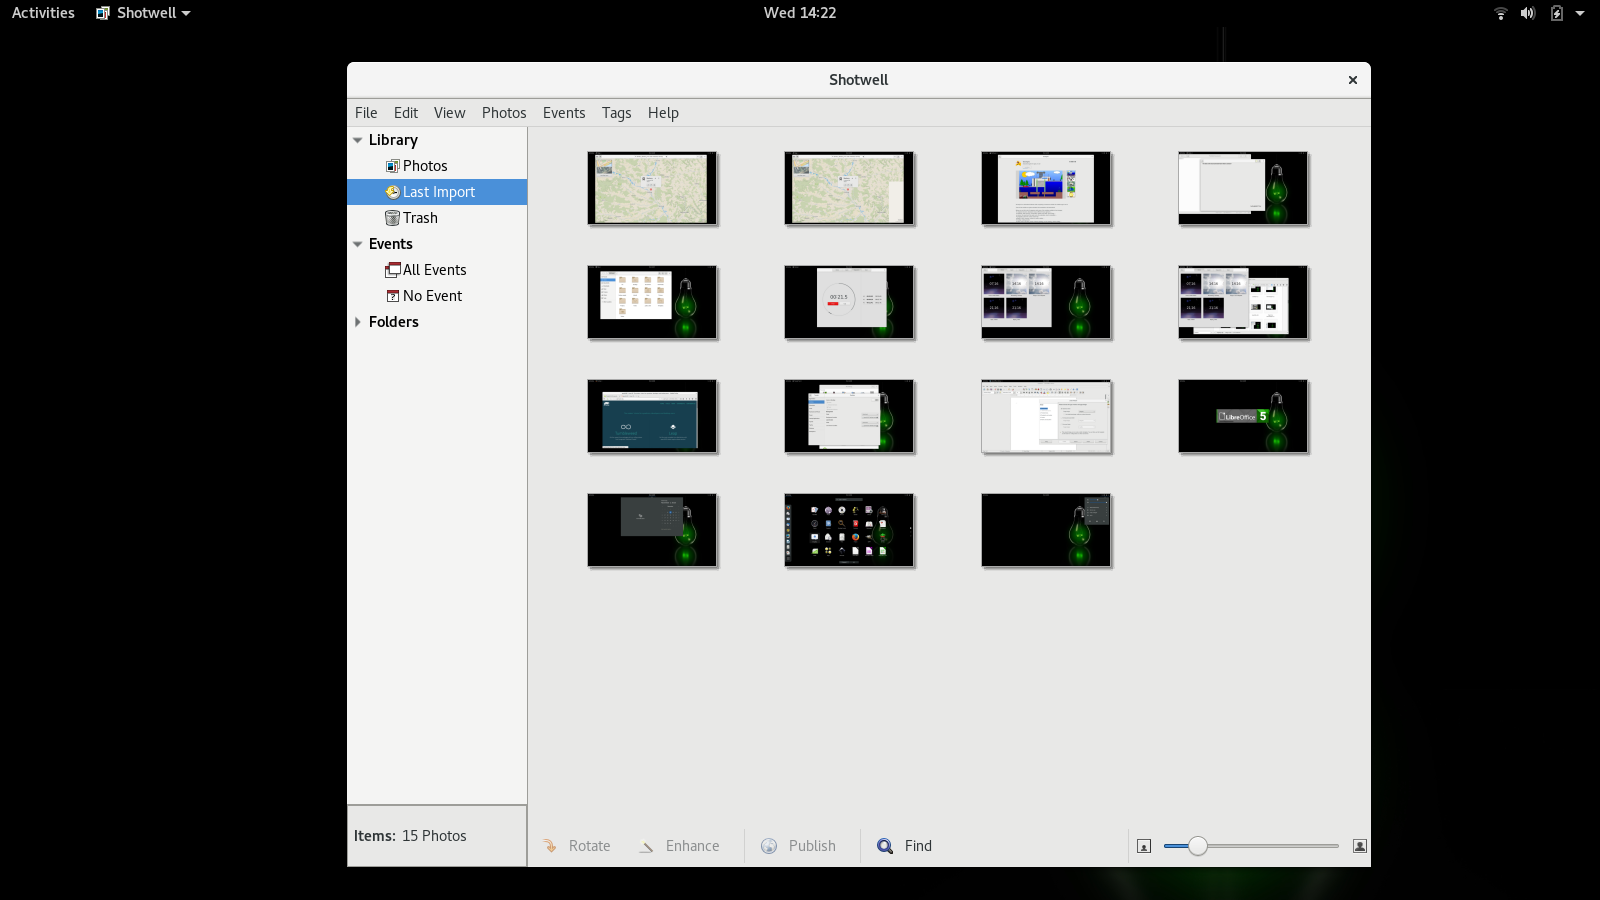Open the Tags menu

(616, 113)
